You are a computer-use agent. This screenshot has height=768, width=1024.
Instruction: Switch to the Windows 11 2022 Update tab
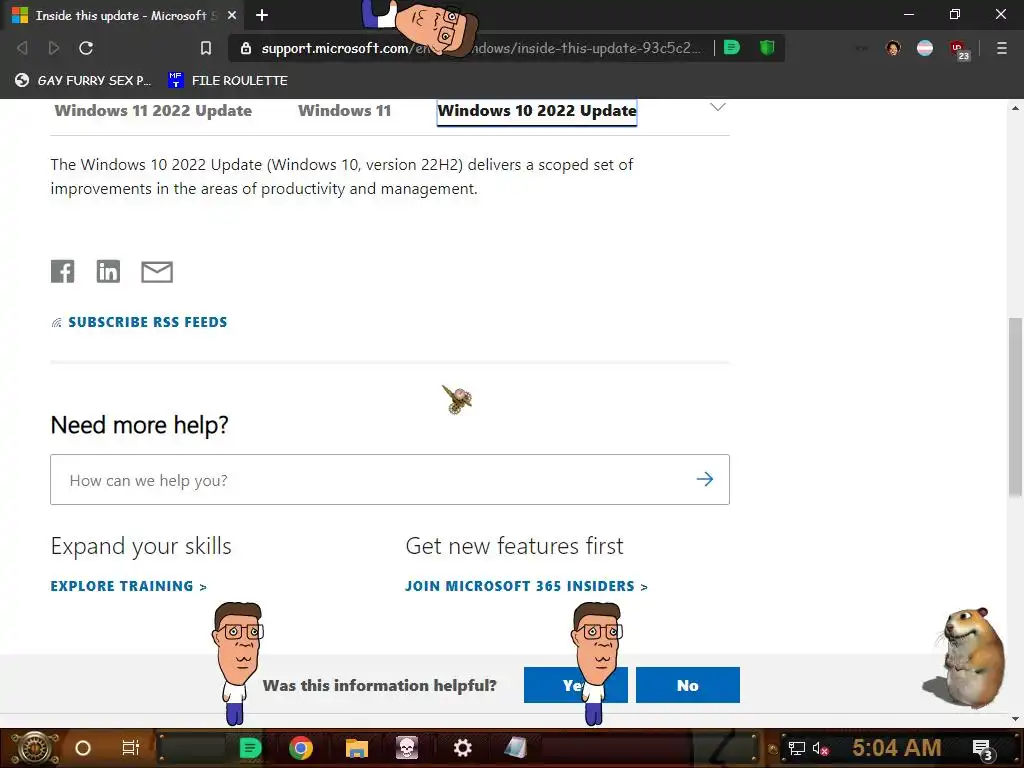(x=153, y=110)
